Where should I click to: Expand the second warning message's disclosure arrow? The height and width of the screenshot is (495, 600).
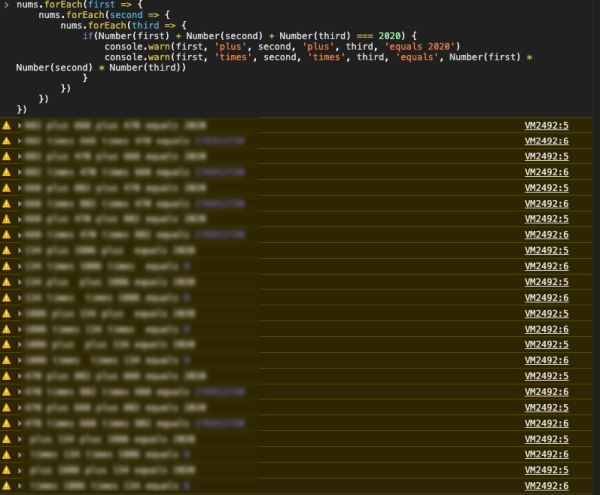coord(19,141)
